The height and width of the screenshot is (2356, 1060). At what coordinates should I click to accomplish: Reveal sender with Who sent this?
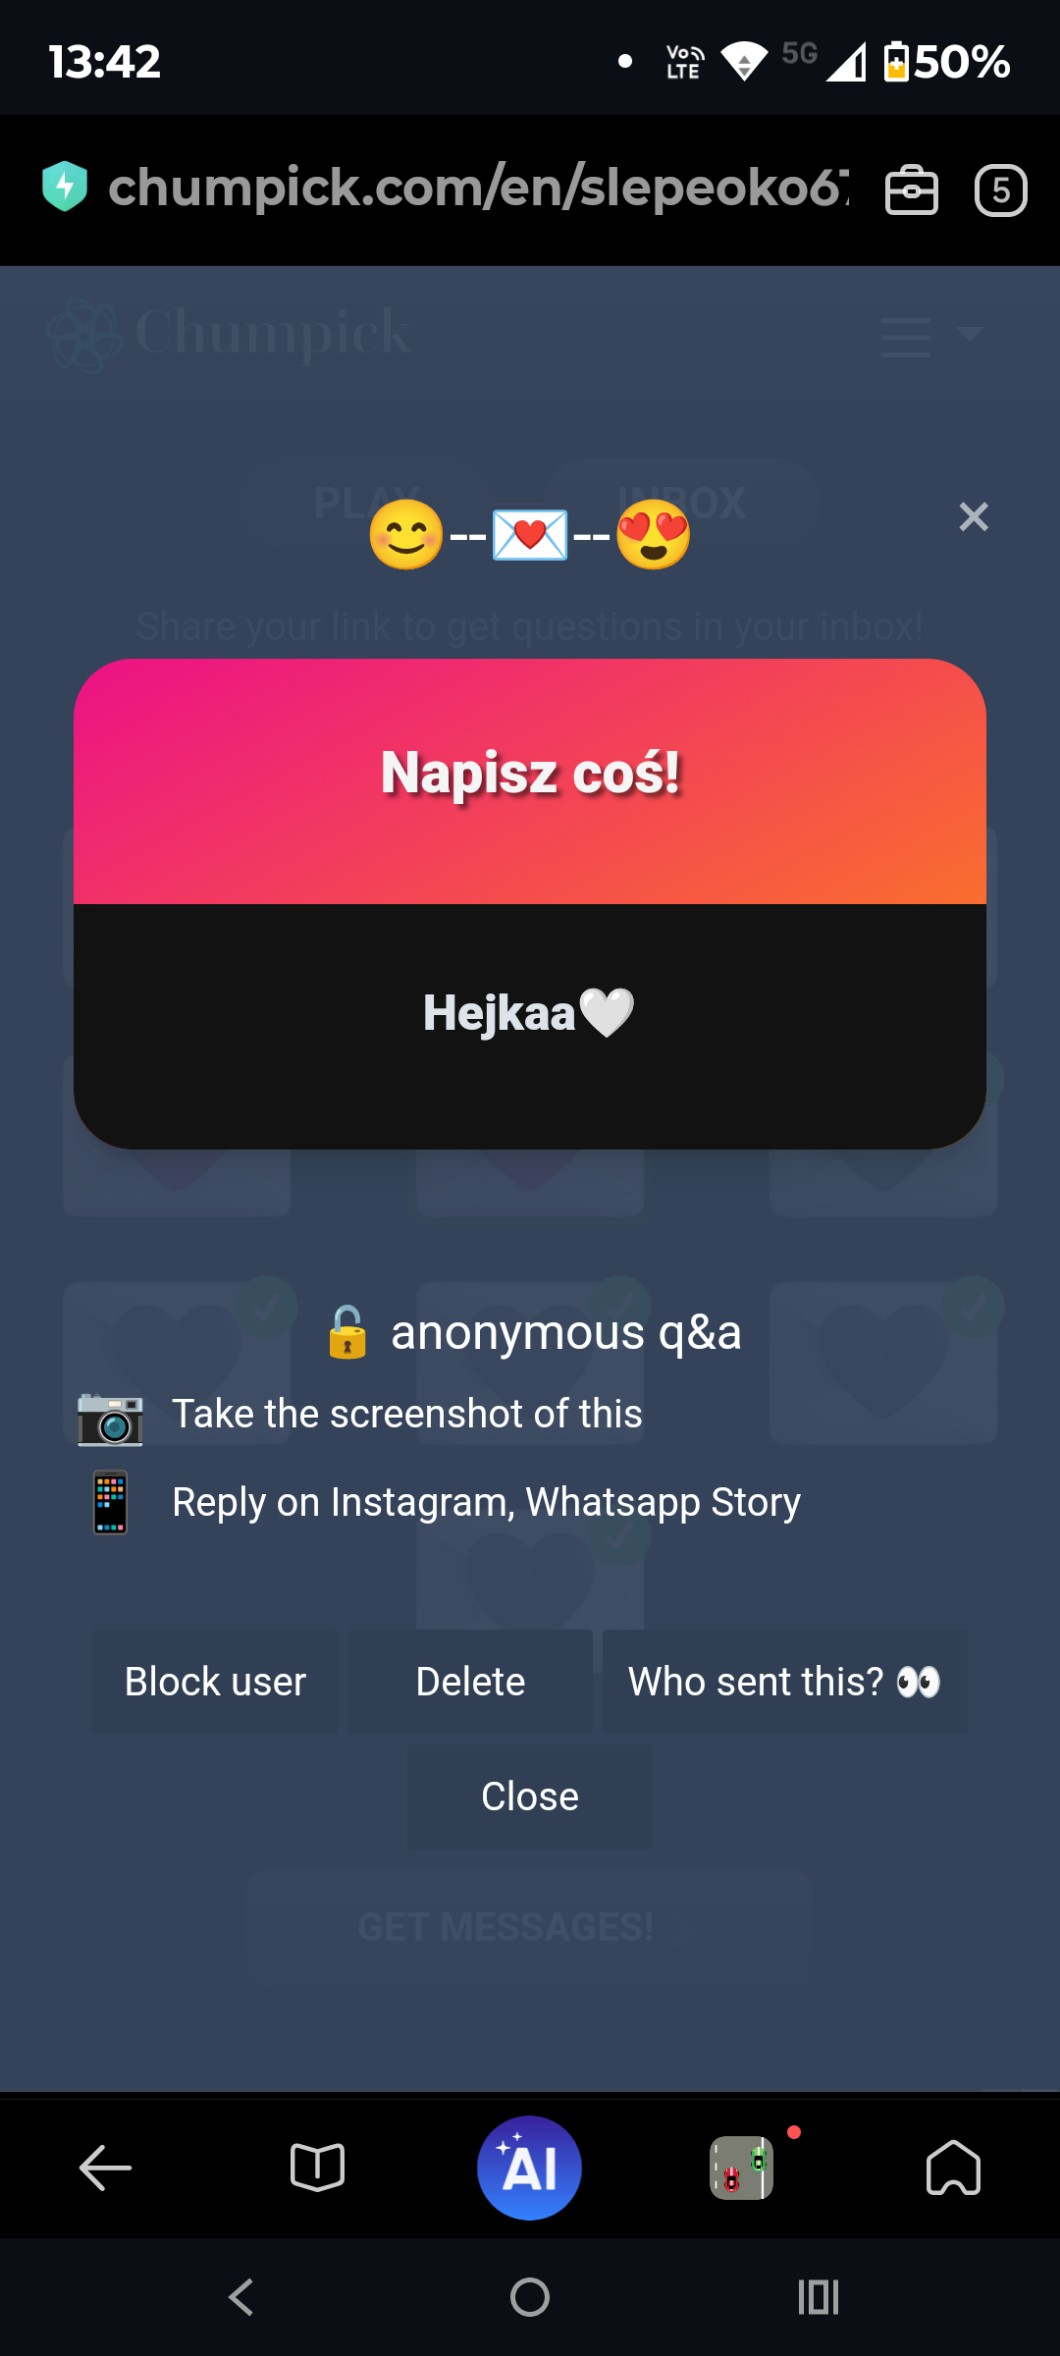tap(785, 1681)
